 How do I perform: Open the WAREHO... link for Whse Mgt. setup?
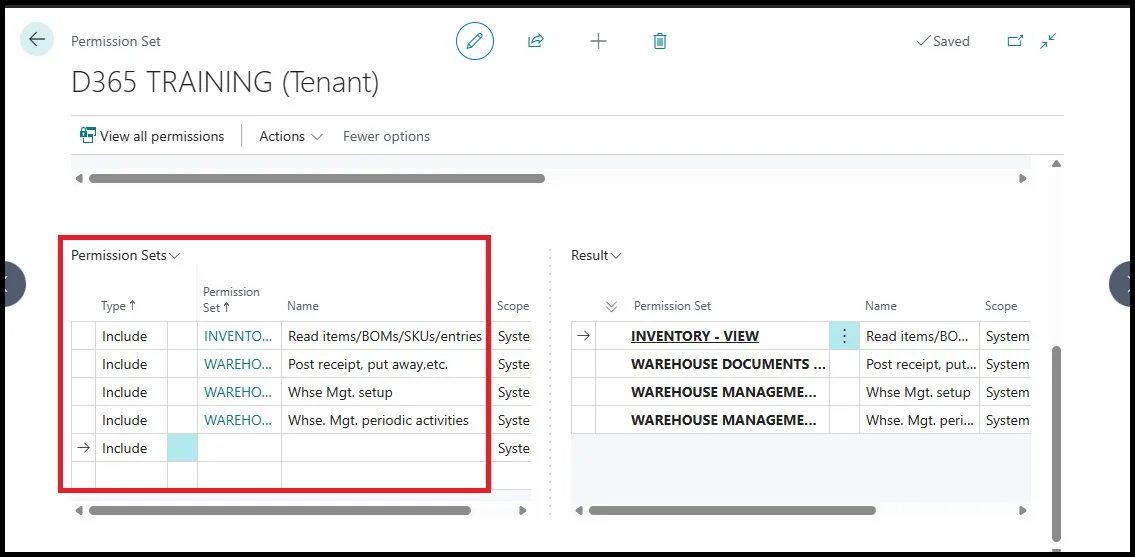[x=239, y=393]
